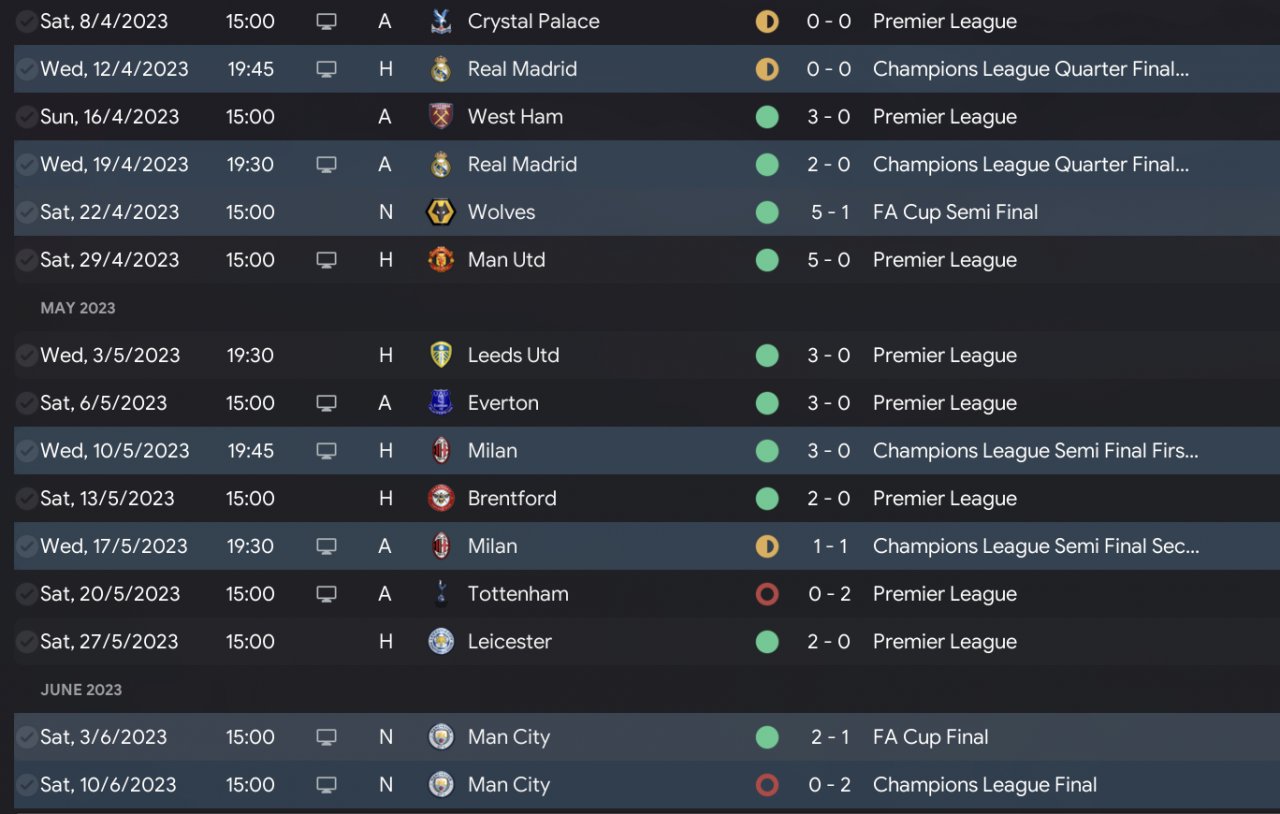Click the TV icon on the 8/4/2023 fixture
Screen dimensions: 1280x814
click(x=326, y=21)
